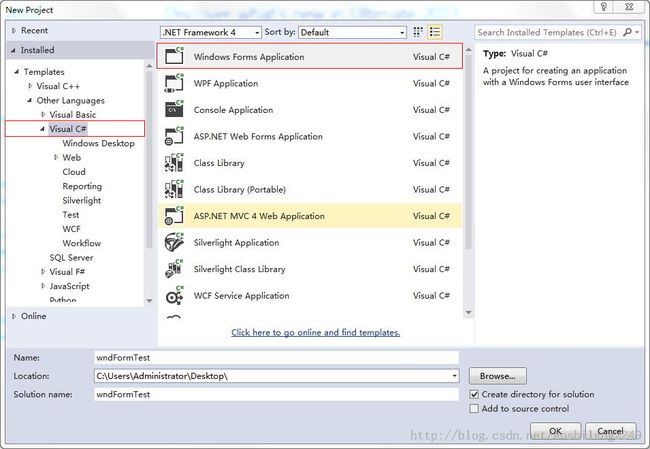Open the dialog Help question mark button
This screenshot has width=650, height=449.
tap(604, 7)
